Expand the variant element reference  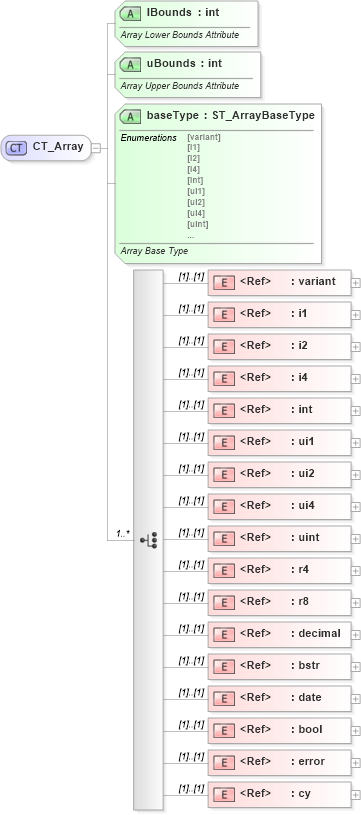[x=356, y=283]
